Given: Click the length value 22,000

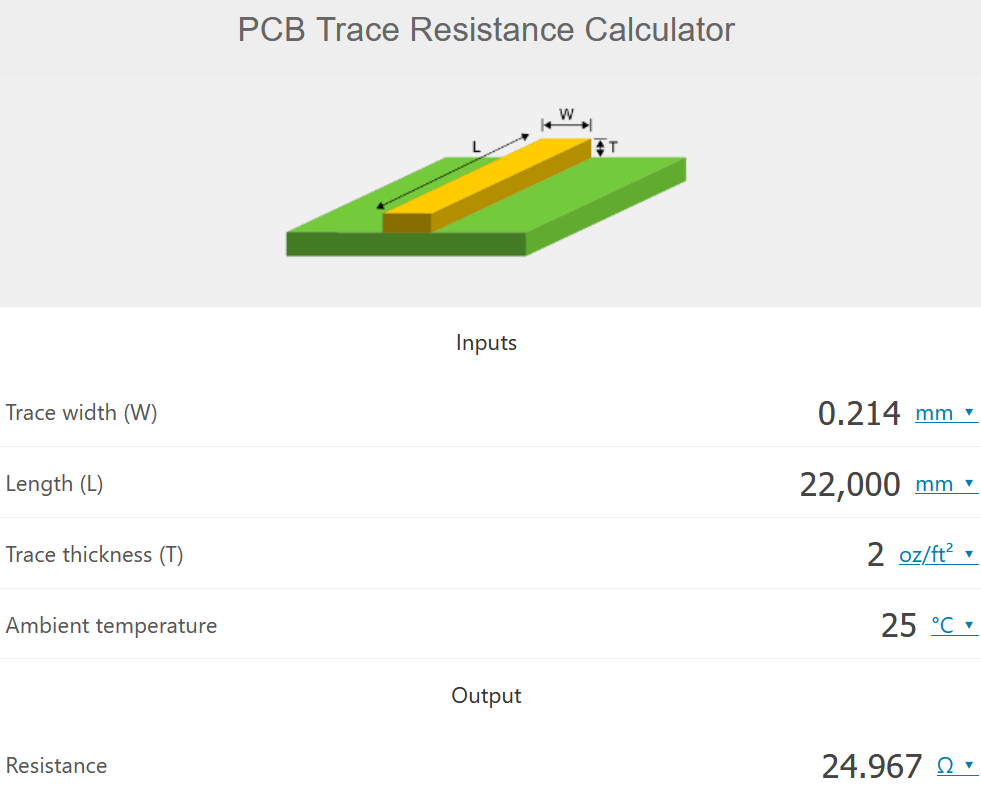Looking at the screenshot, I should click(850, 485).
